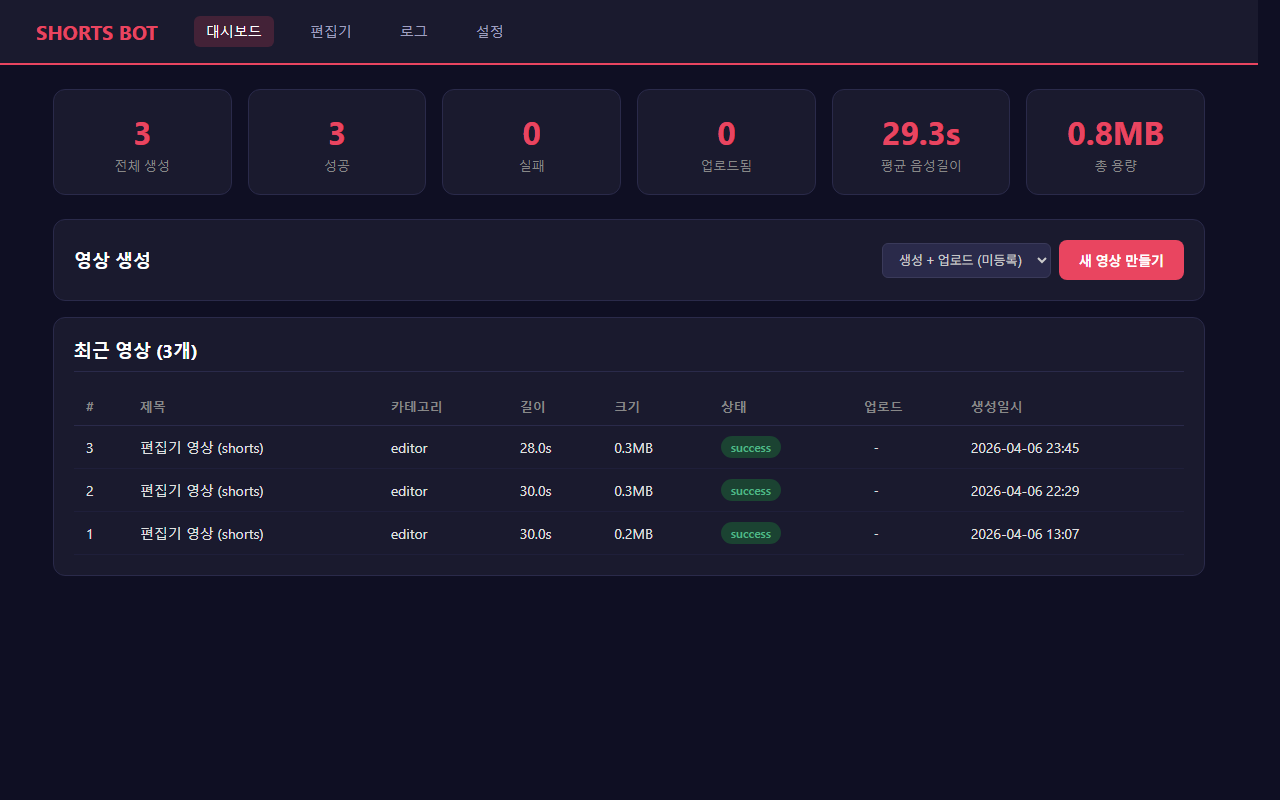
Task: Open the 로그 tab
Action: 414,31
